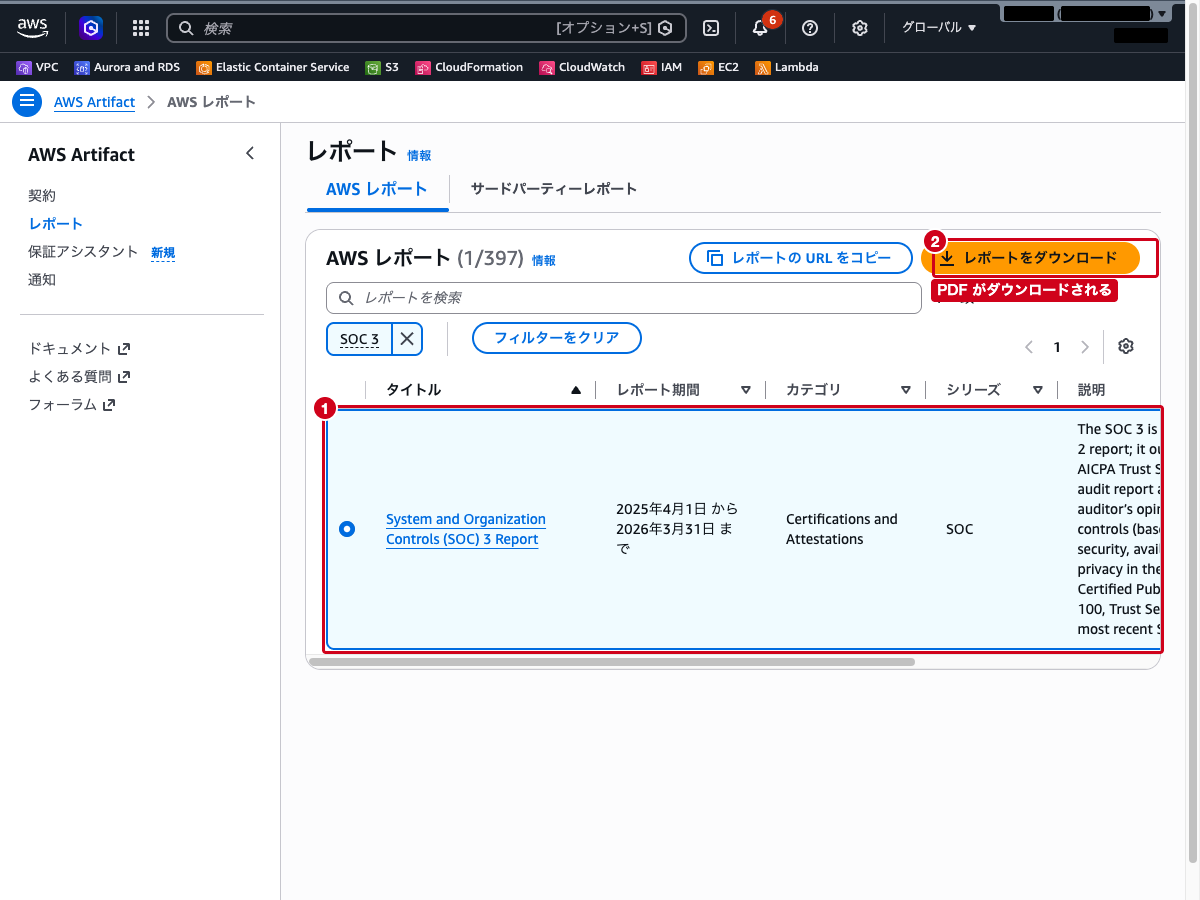
Task: Switch to サードパーティーレポート tab
Action: (554, 189)
